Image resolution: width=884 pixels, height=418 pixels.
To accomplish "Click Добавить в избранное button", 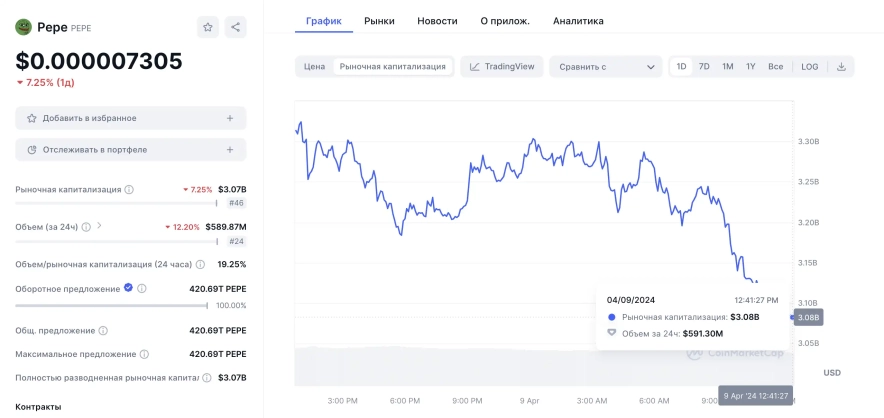I will coord(130,118).
